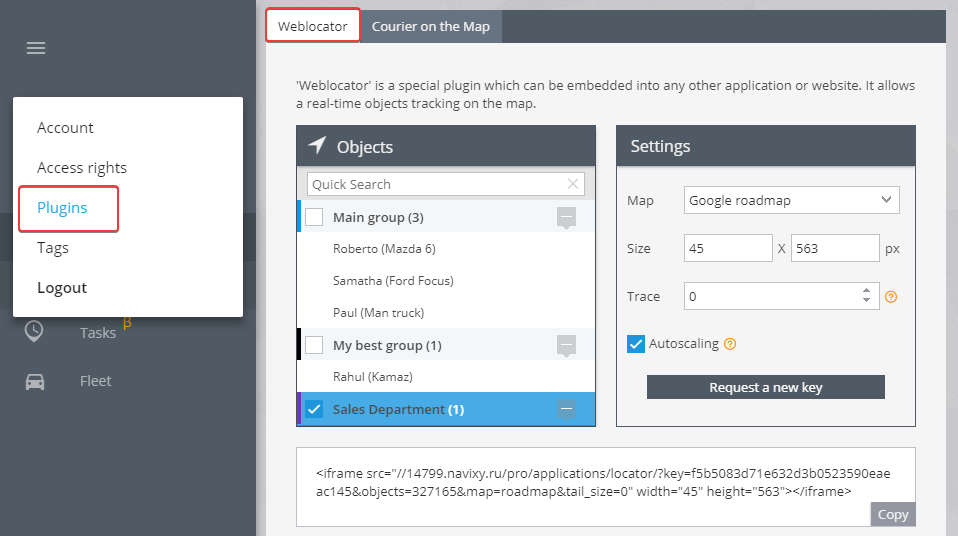Collapse the Main group list
This screenshot has height=536, width=958.
pos(566,218)
